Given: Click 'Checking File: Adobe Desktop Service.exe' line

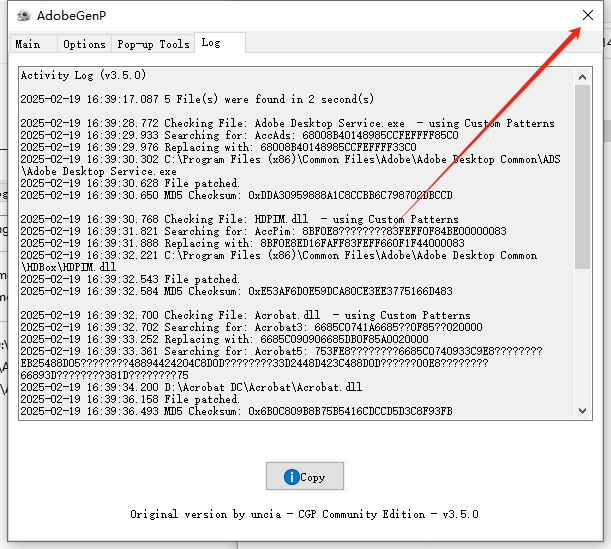Looking at the screenshot, I should pyautogui.click(x=288, y=123).
